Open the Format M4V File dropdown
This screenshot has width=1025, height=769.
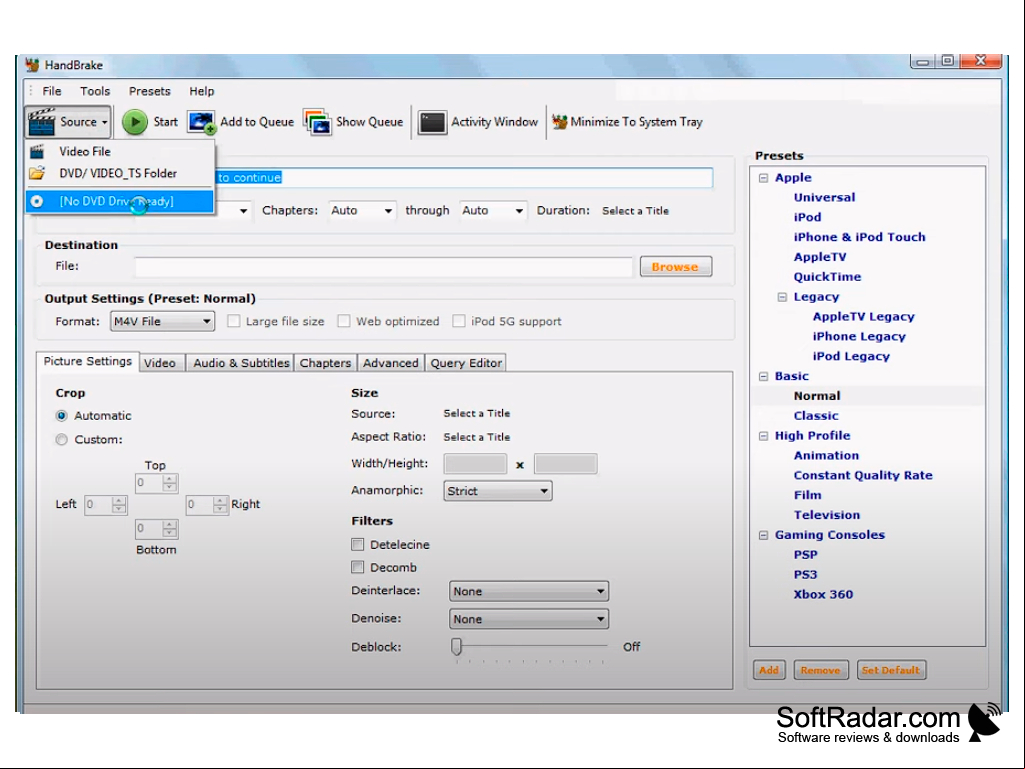pyautogui.click(x=162, y=321)
